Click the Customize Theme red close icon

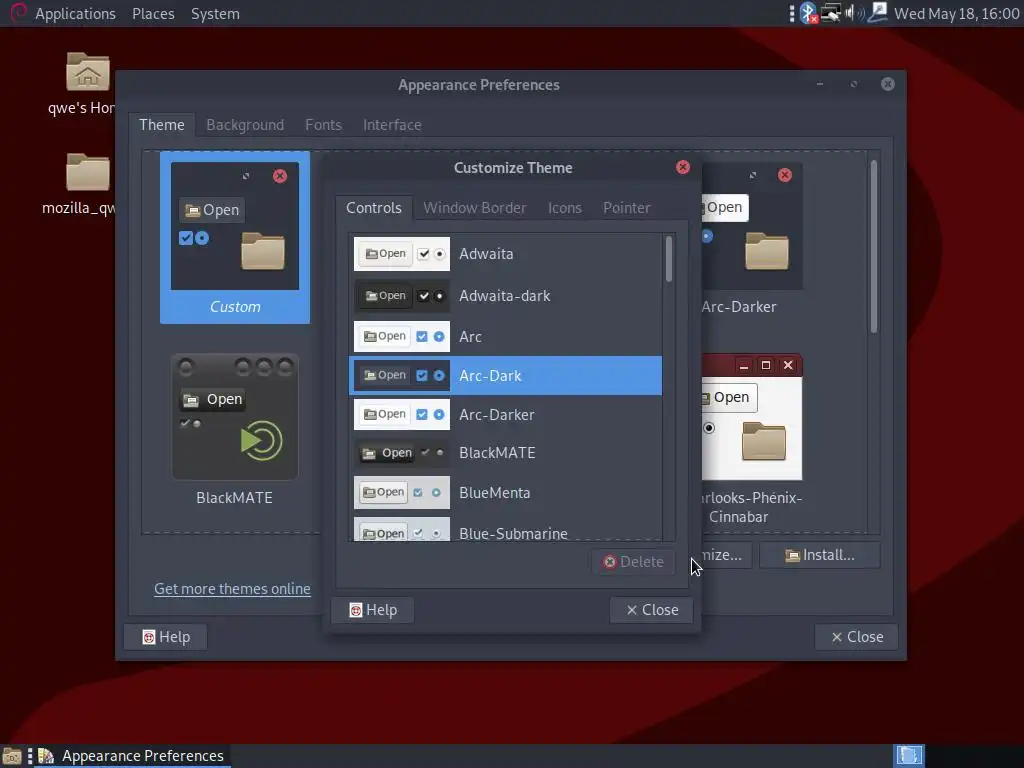click(683, 167)
